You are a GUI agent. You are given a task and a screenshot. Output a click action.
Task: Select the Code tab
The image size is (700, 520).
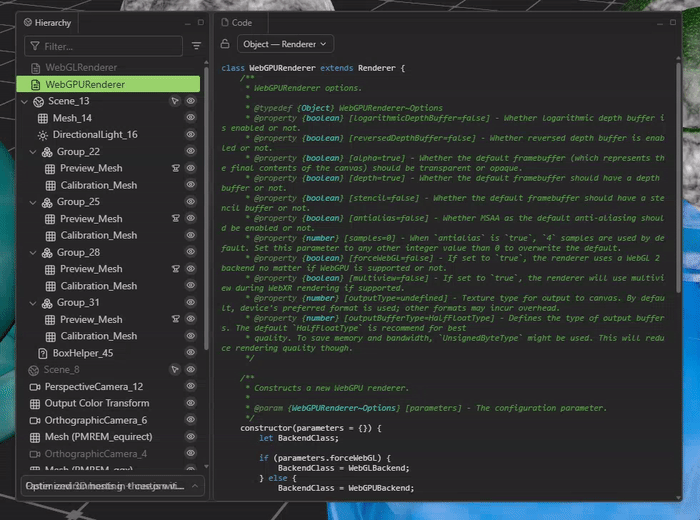237,22
